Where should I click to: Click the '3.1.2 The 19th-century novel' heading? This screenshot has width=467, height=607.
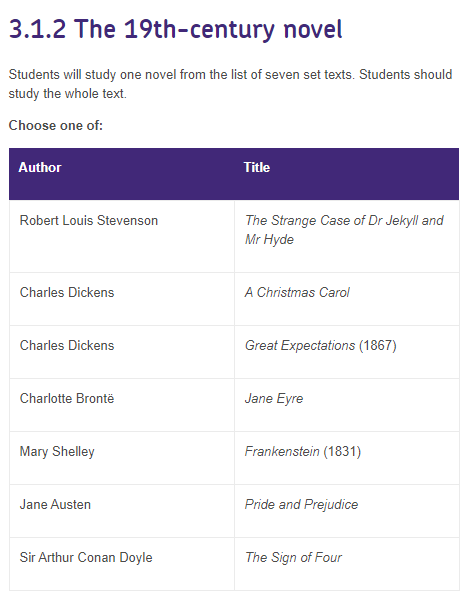(x=175, y=29)
